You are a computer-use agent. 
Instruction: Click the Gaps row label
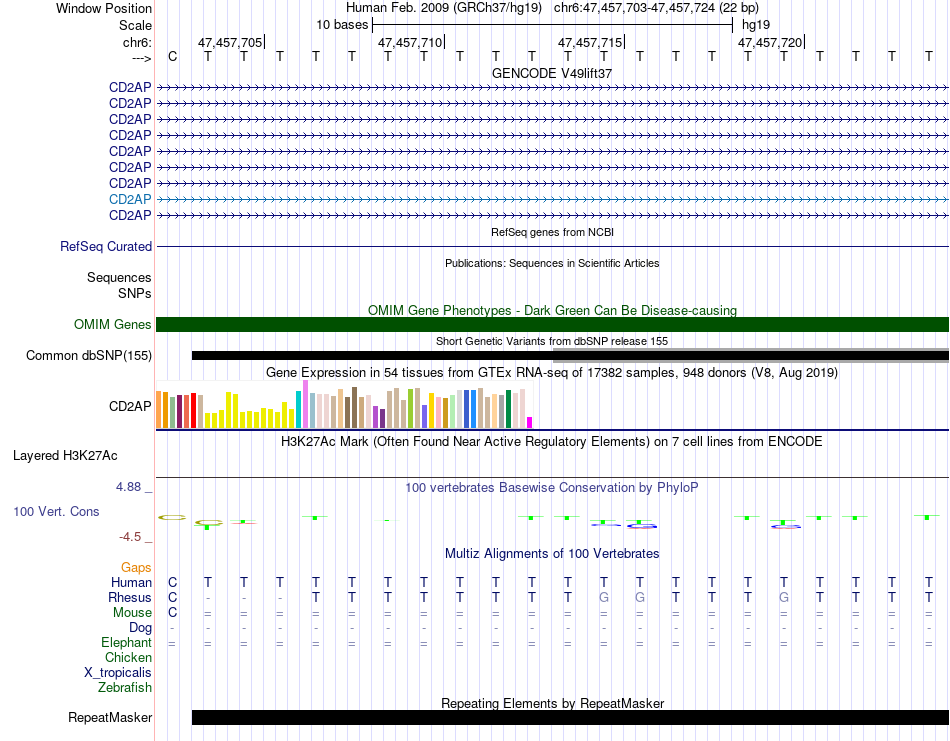pyautogui.click(x=136, y=568)
